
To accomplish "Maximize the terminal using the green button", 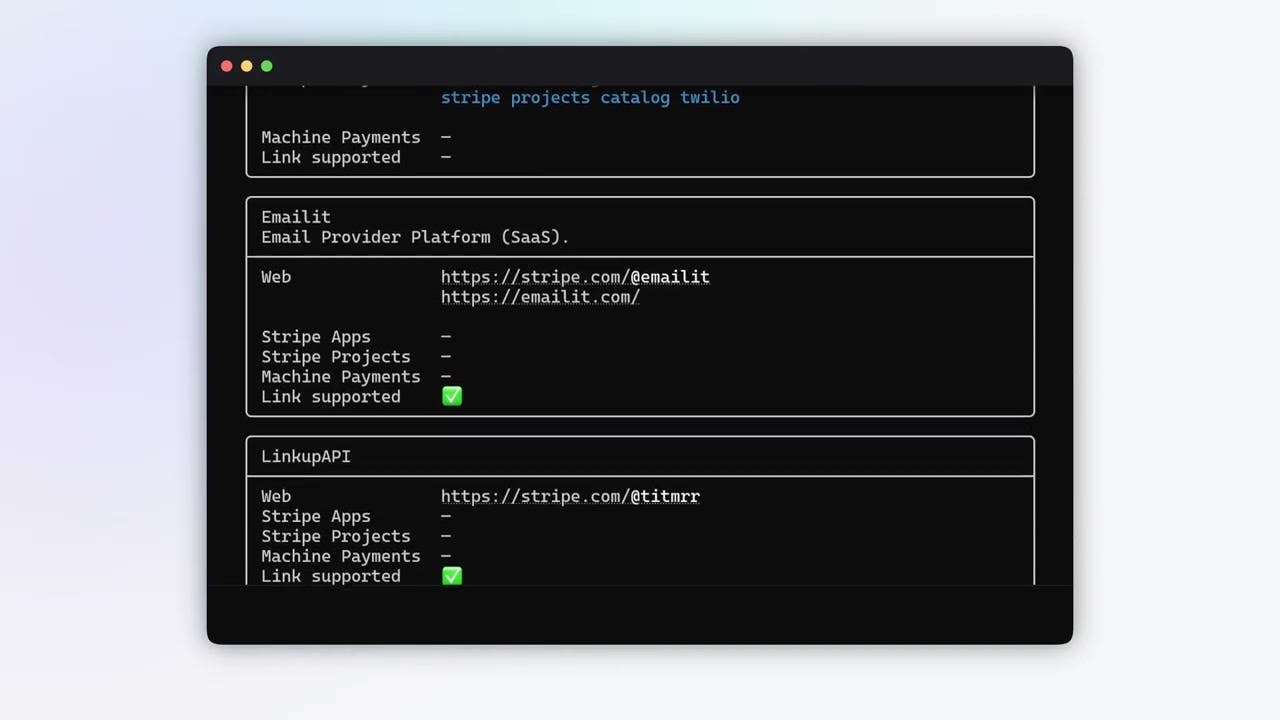I will click(267, 66).
